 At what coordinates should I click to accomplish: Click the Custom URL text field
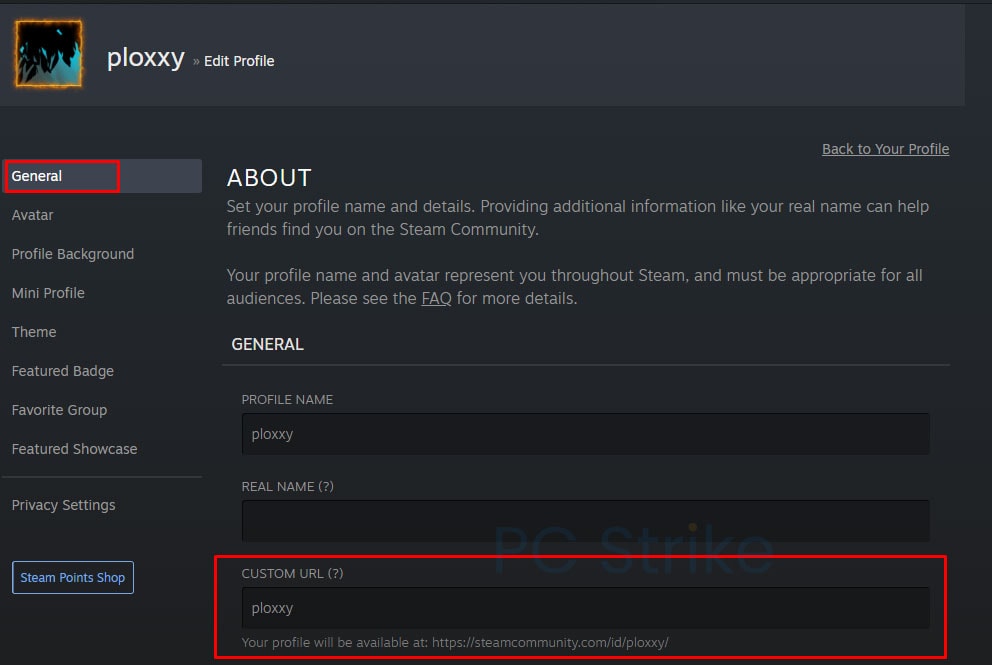pos(585,608)
